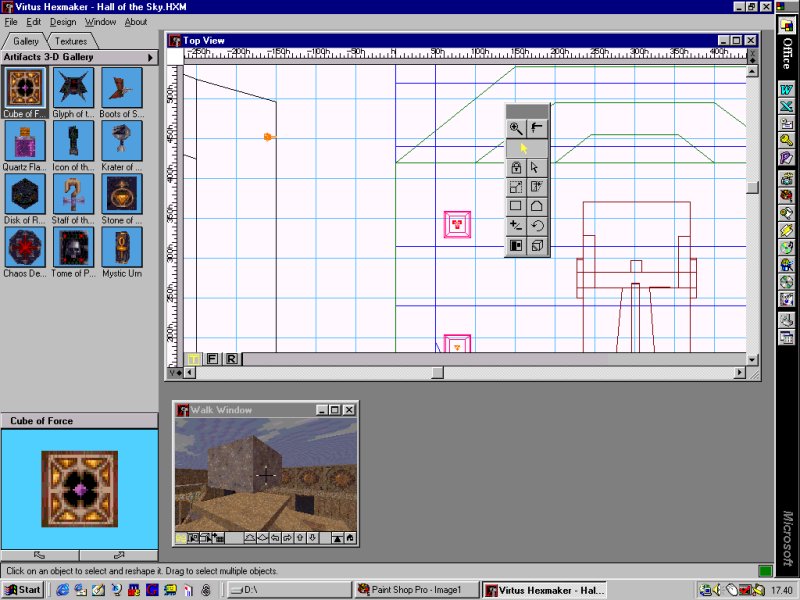Select the 3D cube tool in palette

pyautogui.click(x=536, y=246)
